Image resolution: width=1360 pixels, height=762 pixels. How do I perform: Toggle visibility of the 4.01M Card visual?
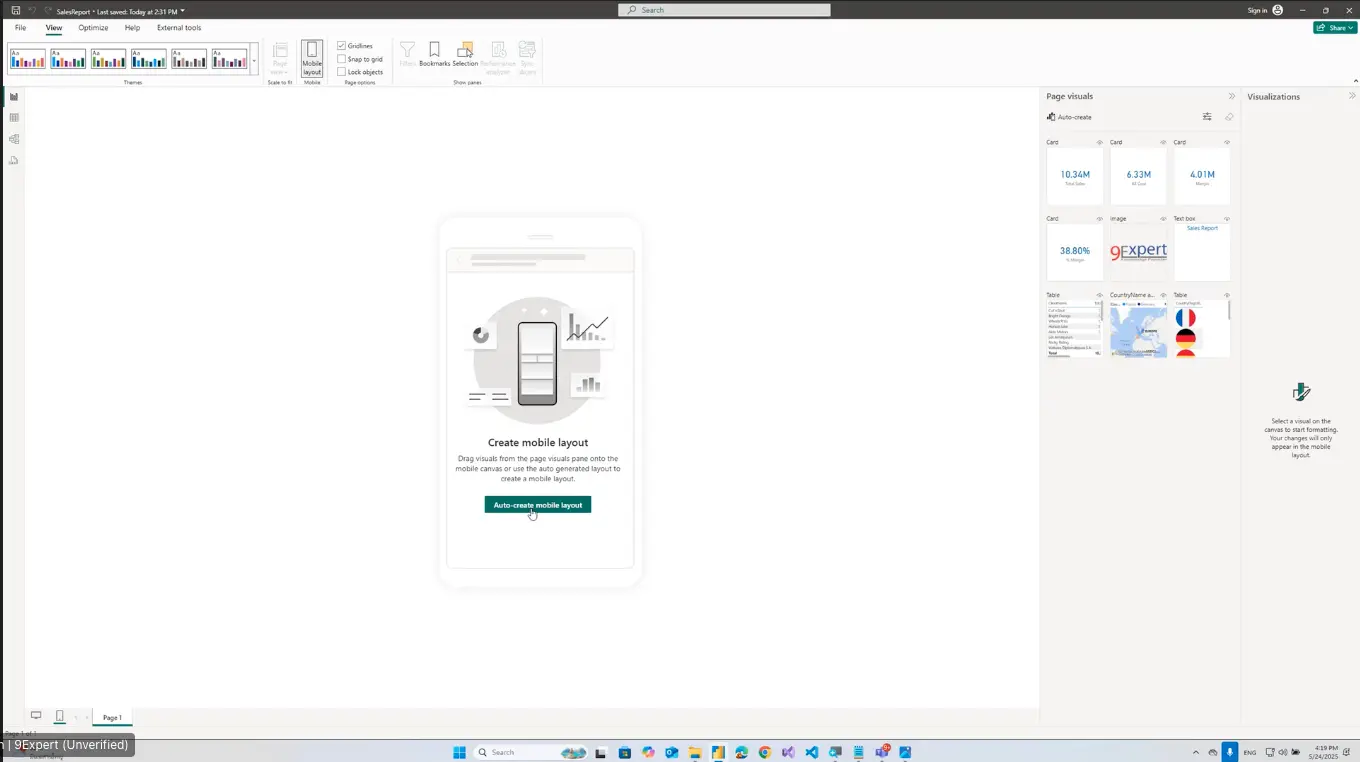1227,142
